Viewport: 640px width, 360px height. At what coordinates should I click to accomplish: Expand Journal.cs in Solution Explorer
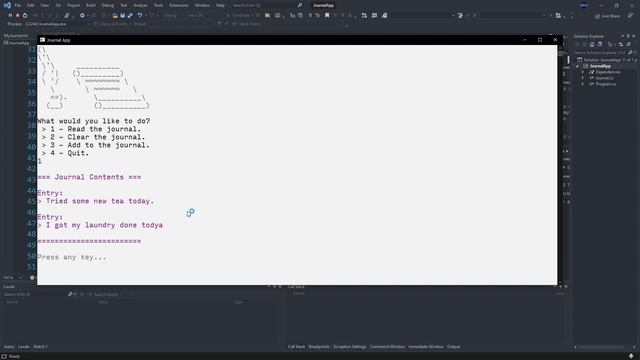coord(583,78)
